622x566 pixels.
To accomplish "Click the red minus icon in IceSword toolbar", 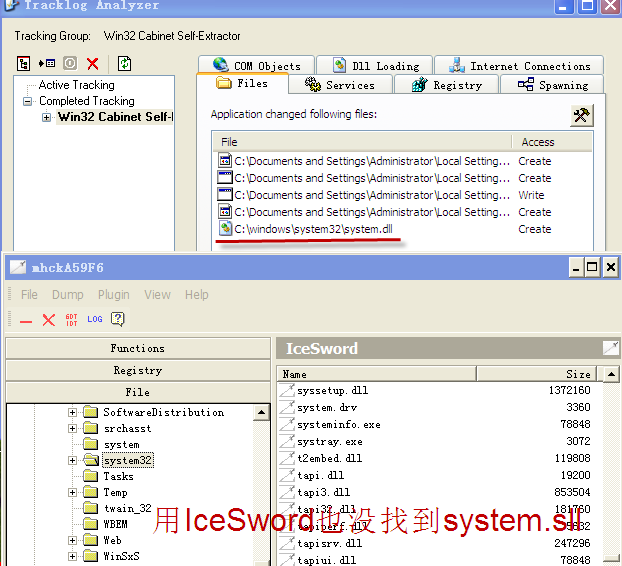I will 26,320.
